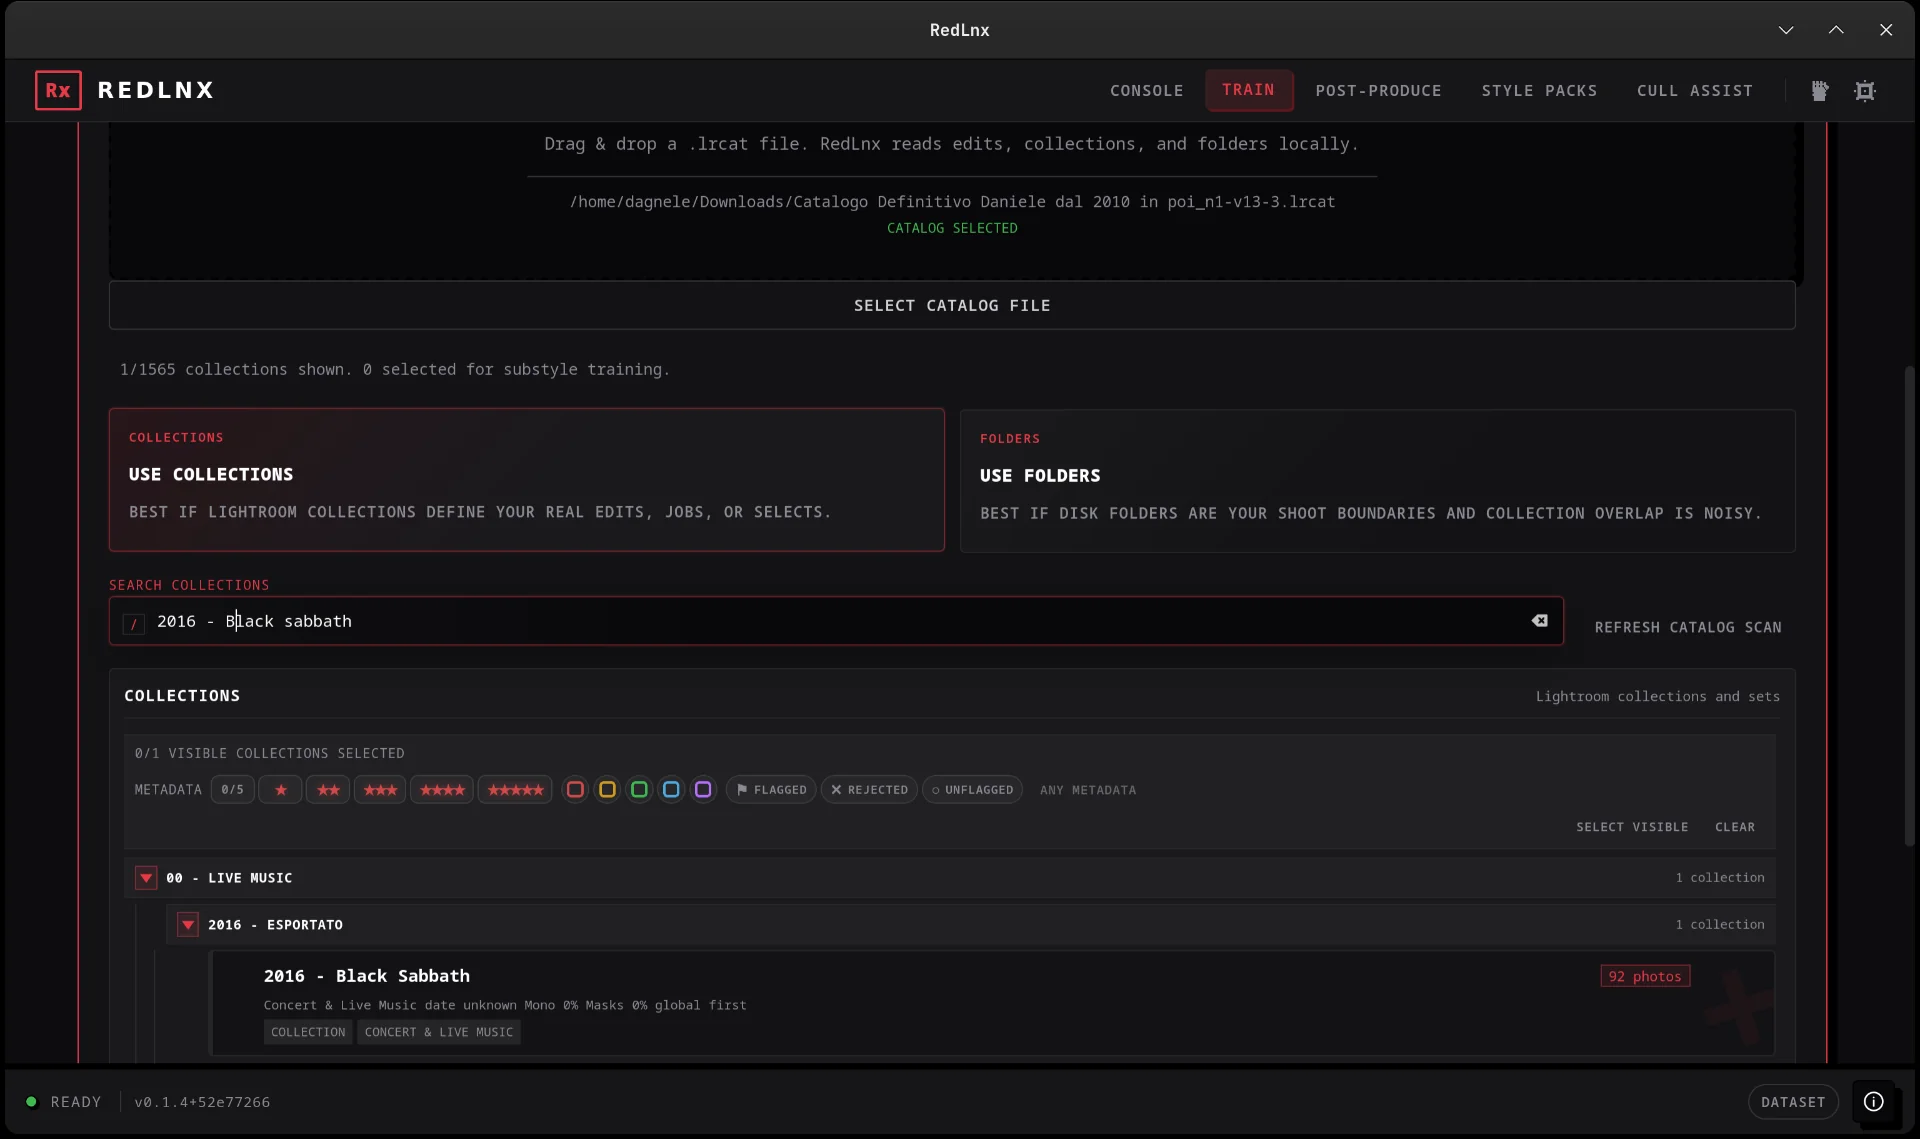Filter by three star rating
Viewport: 1920px width, 1139px height.
(380, 790)
